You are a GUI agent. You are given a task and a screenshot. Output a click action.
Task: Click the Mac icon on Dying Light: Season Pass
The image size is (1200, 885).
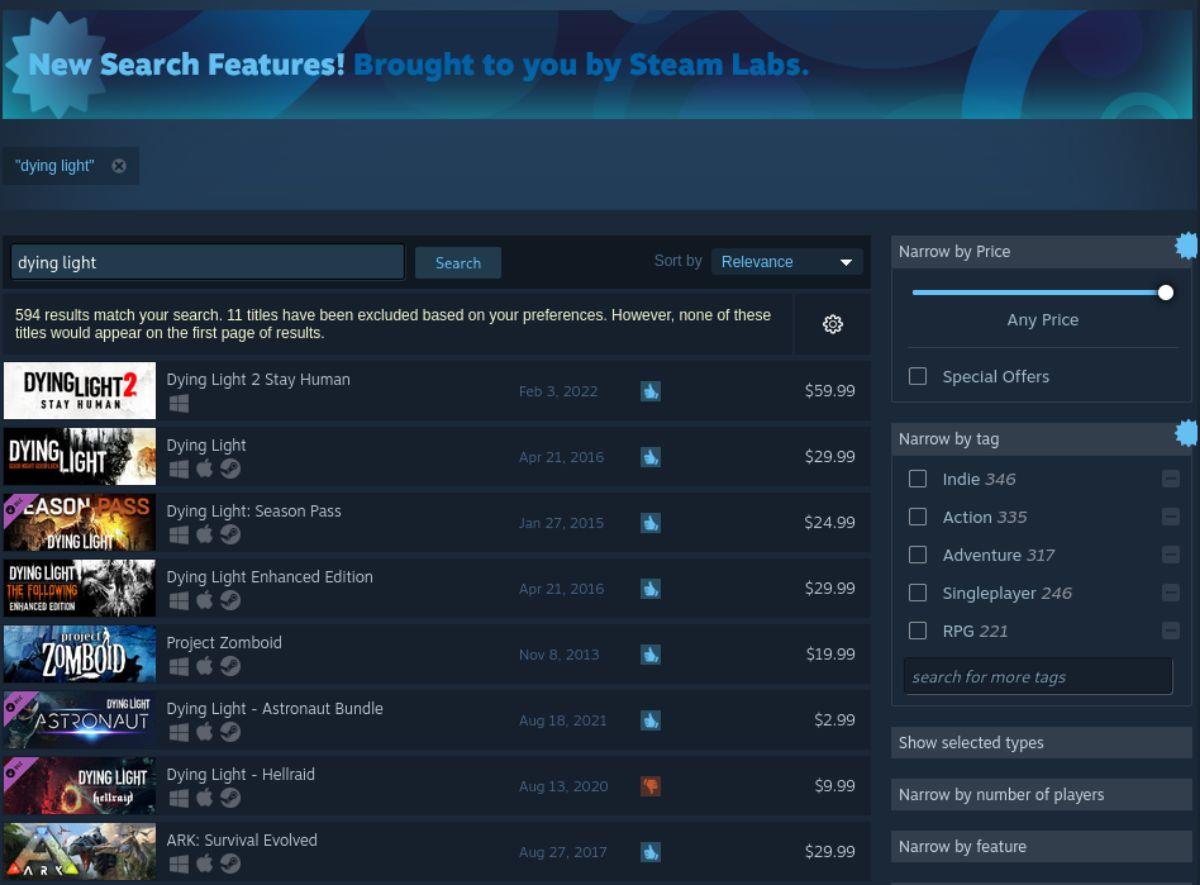(204, 534)
